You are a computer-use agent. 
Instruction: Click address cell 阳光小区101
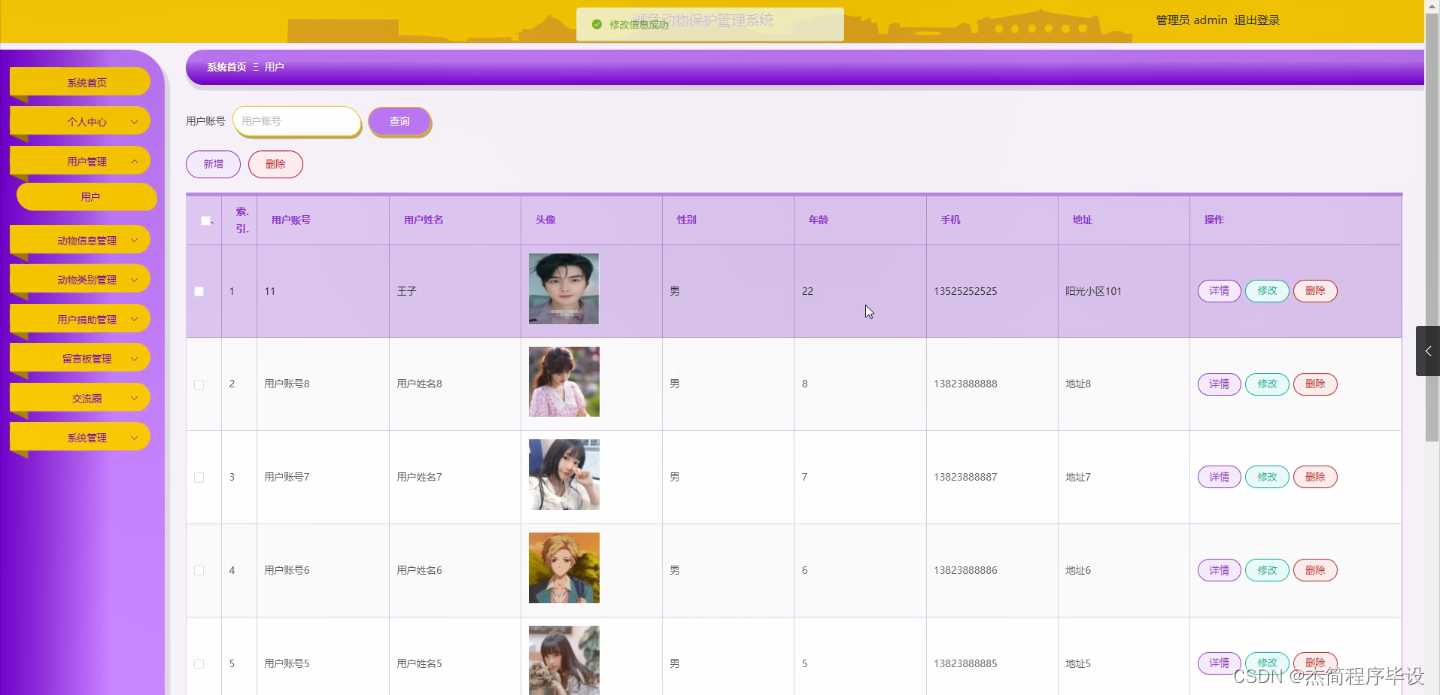coord(1093,292)
